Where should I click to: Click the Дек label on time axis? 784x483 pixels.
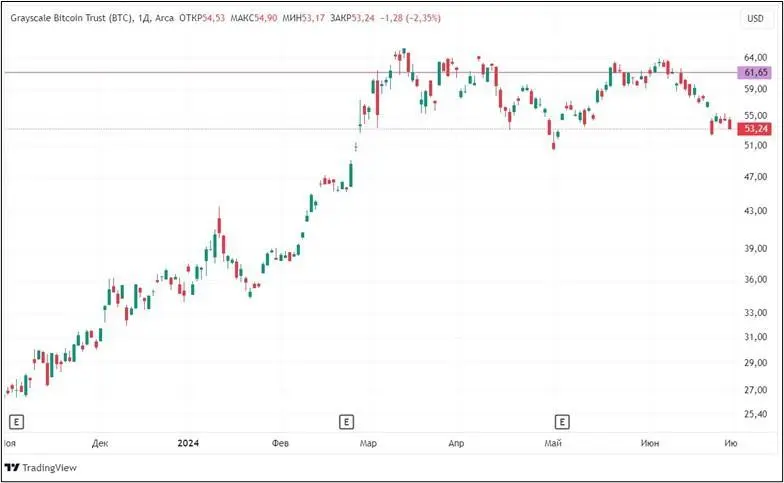pyautogui.click(x=99, y=442)
